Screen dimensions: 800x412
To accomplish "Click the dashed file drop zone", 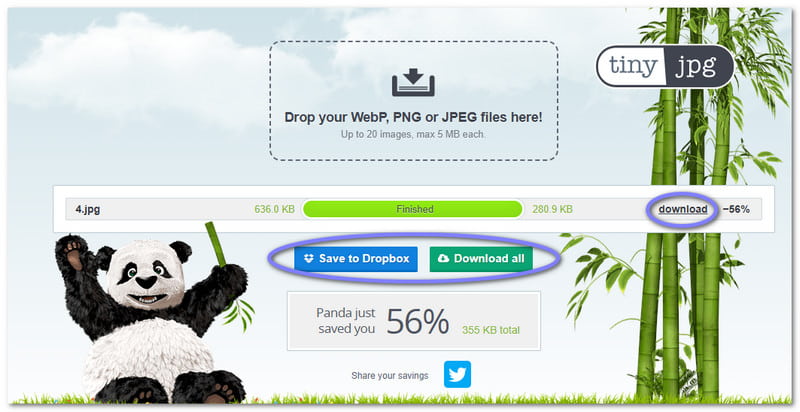I will [x=414, y=101].
